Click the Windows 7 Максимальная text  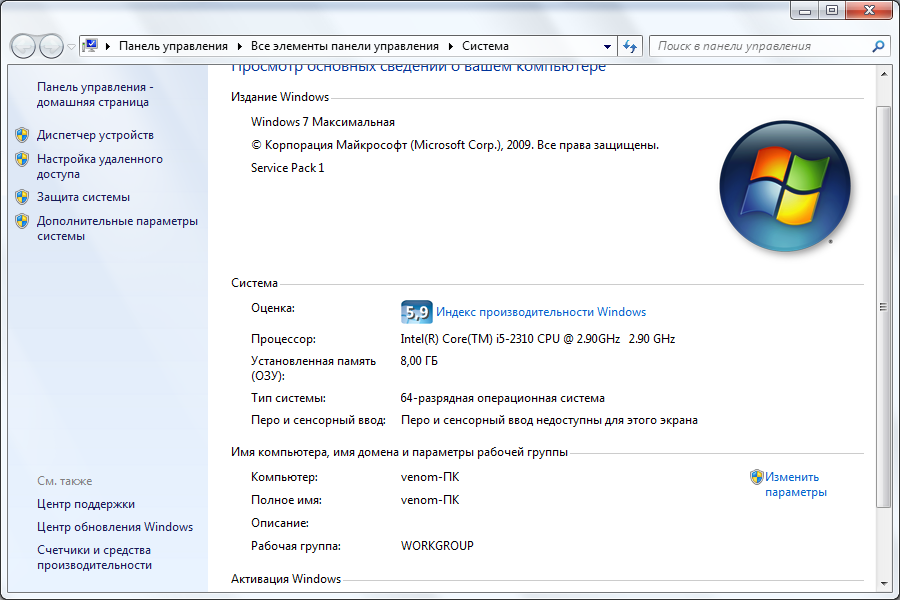tap(323, 122)
